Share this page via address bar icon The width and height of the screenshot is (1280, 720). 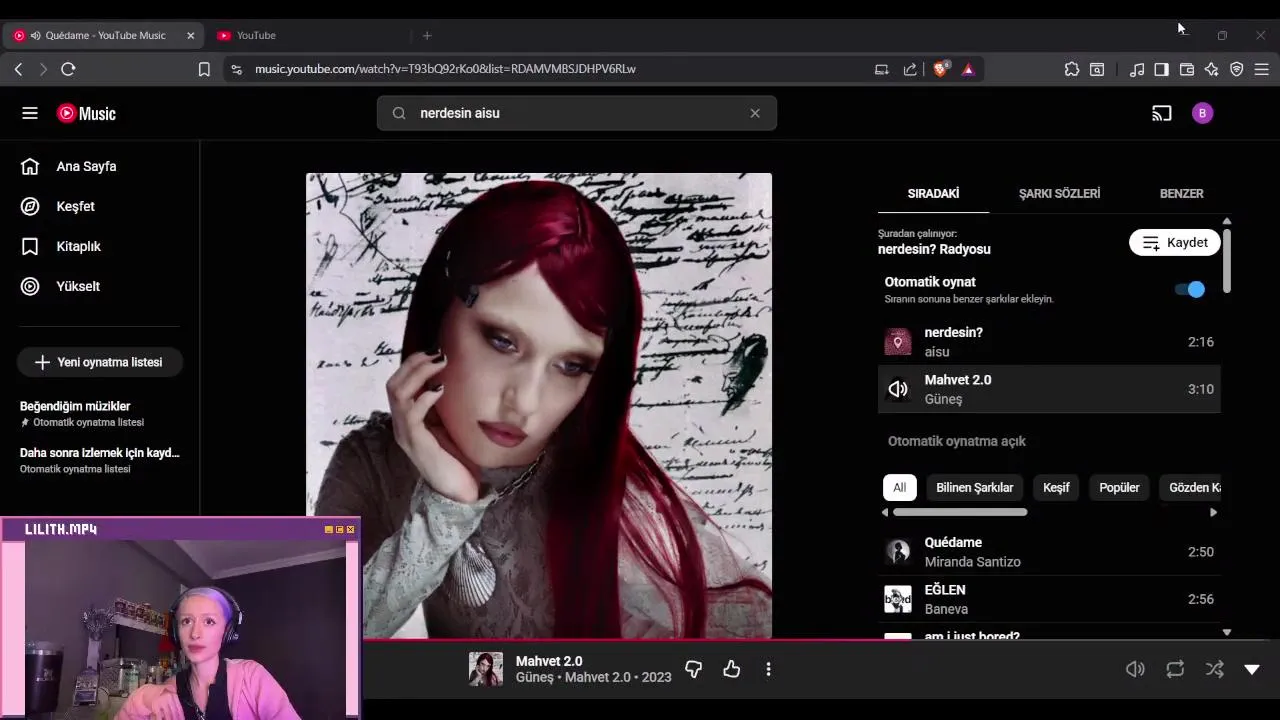tap(910, 69)
